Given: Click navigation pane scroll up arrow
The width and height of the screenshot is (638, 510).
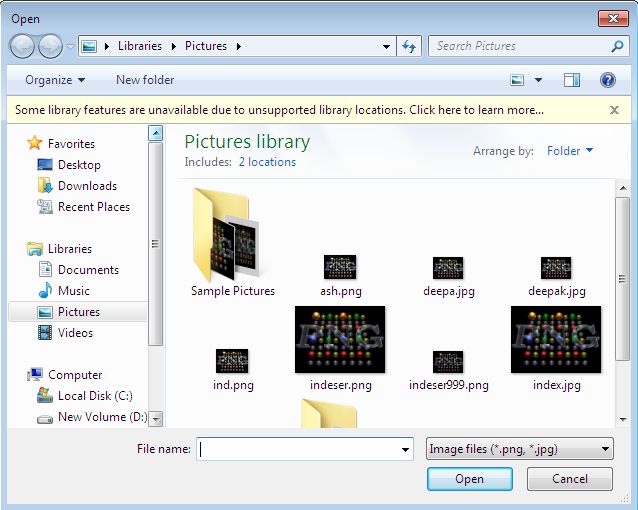Looking at the screenshot, I should click(x=155, y=133).
